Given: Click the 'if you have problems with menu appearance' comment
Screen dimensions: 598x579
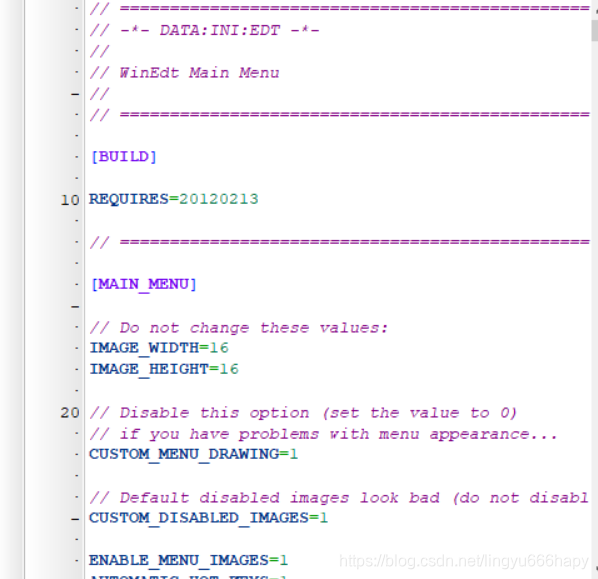Looking at the screenshot, I should coord(324,434).
